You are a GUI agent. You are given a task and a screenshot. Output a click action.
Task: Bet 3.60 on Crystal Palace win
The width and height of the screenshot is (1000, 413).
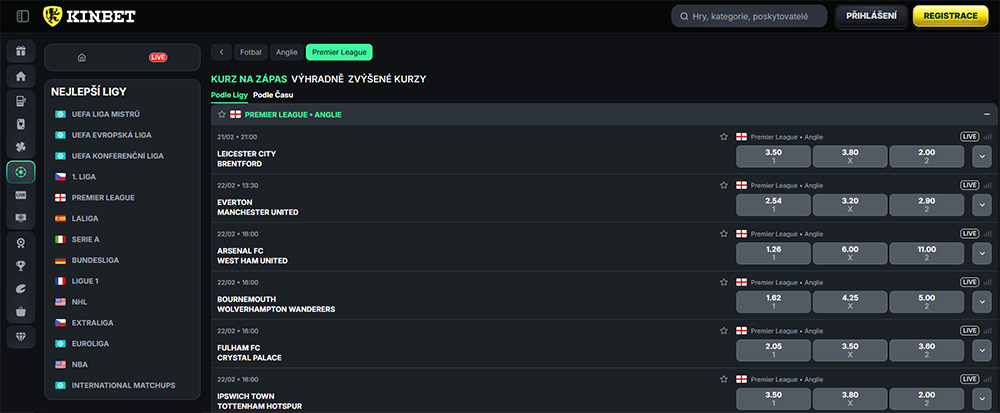click(926, 350)
